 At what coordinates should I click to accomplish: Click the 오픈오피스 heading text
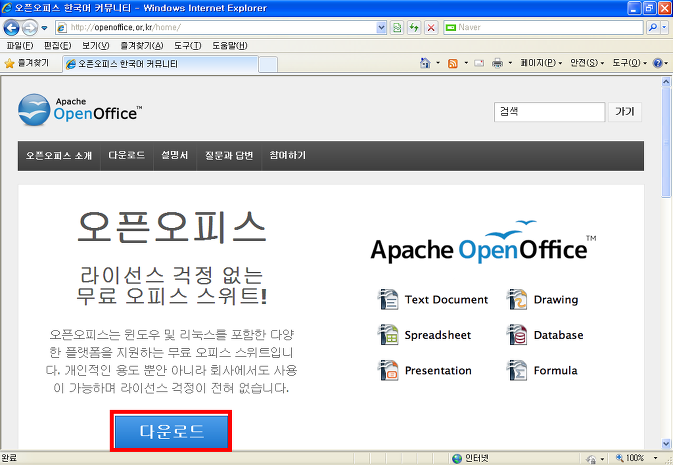[172, 228]
